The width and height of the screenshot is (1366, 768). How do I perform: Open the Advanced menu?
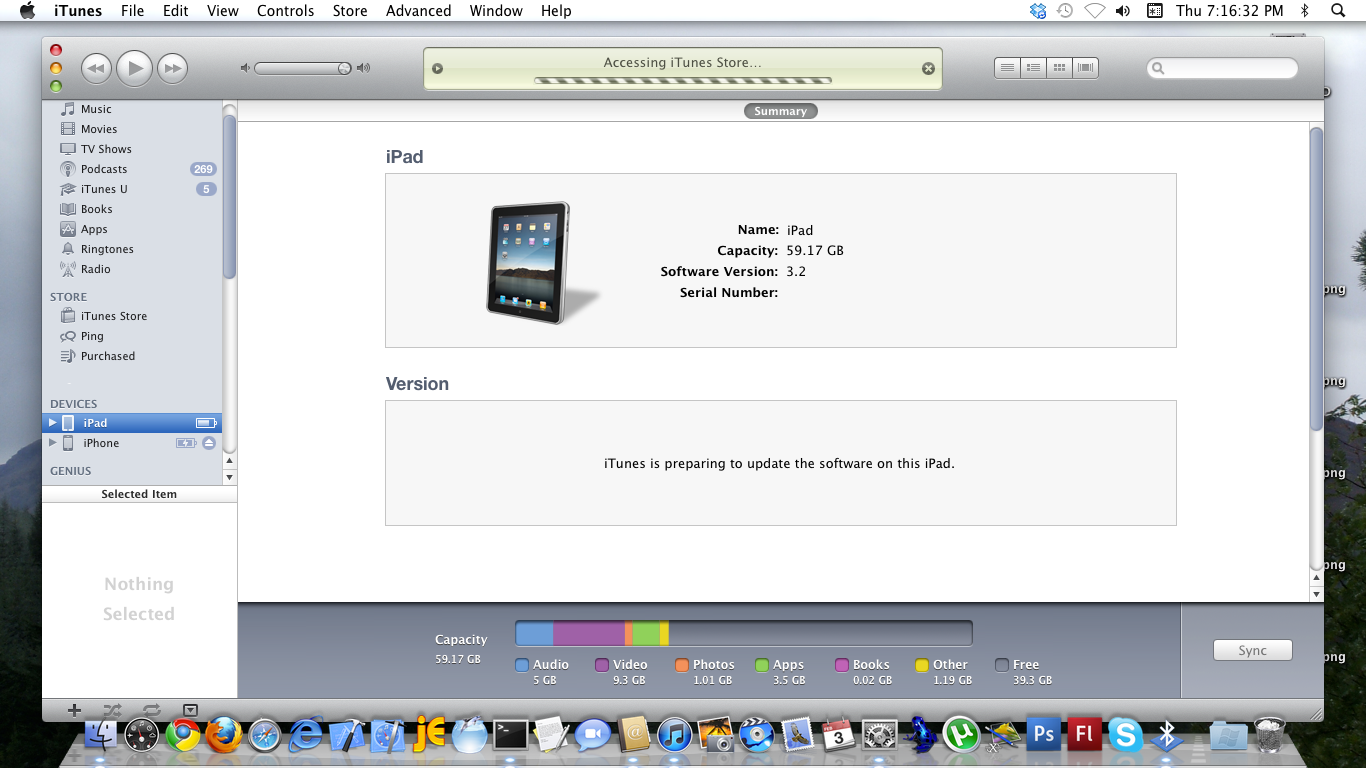(418, 11)
